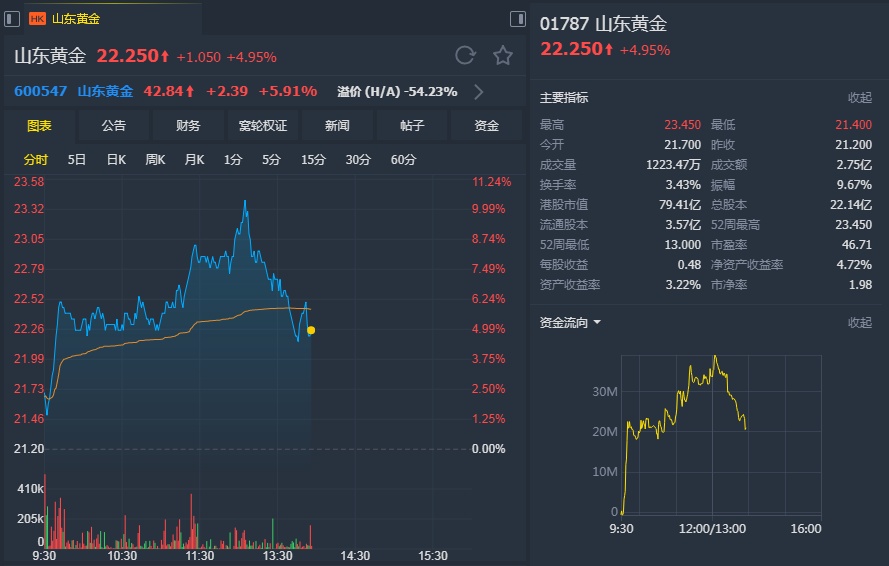Select the 日K chart period
The height and width of the screenshot is (566, 889).
(x=116, y=160)
